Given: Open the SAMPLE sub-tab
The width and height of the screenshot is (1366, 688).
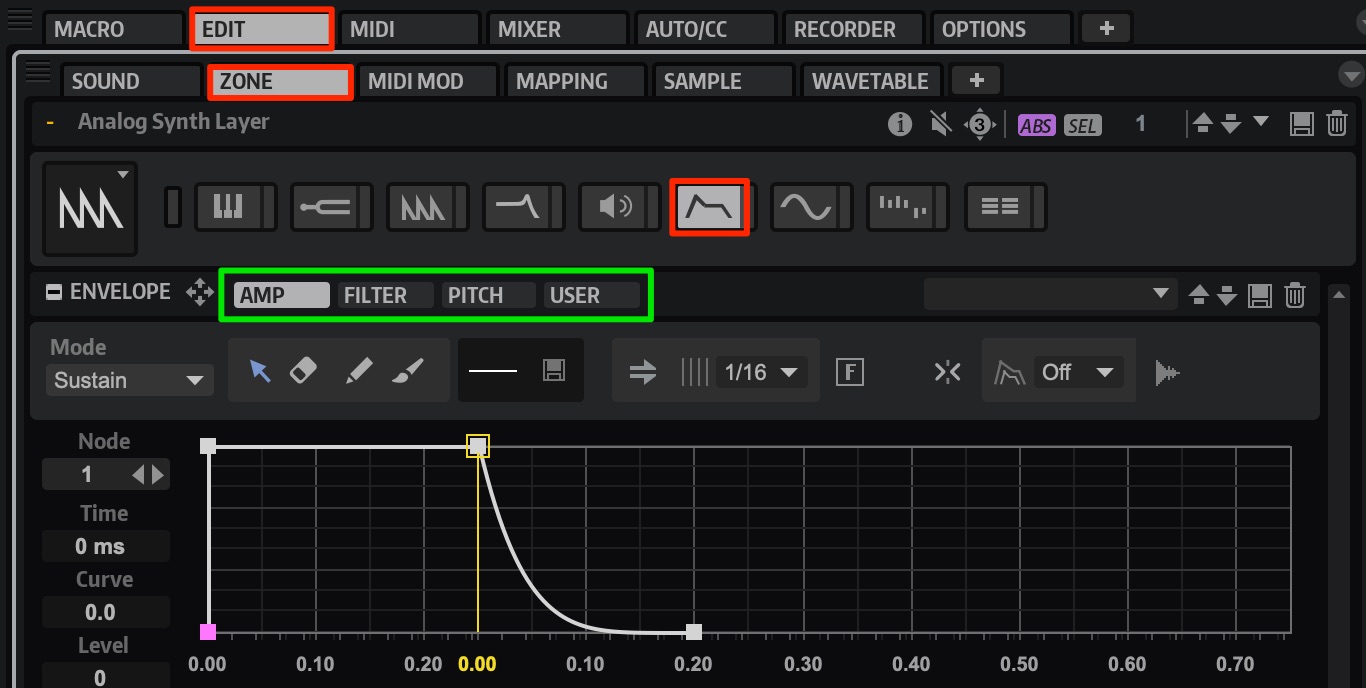Looking at the screenshot, I should coord(724,81).
